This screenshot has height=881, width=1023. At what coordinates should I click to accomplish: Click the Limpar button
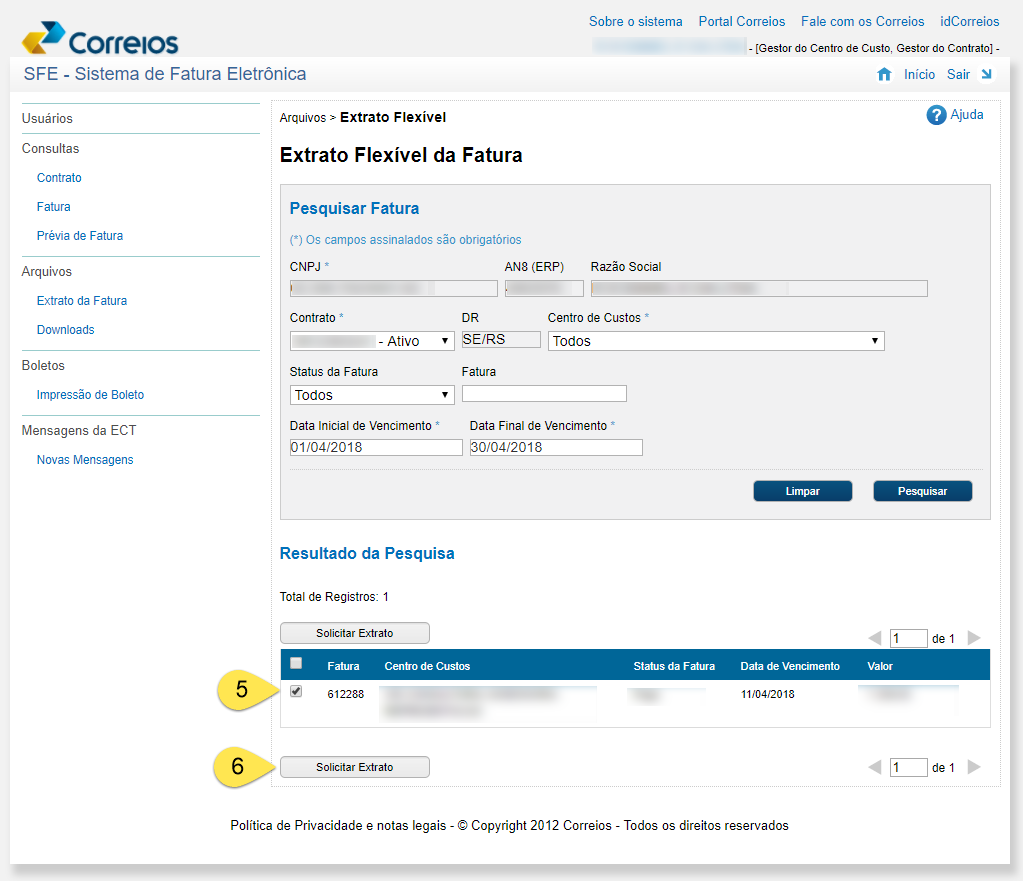pos(802,491)
